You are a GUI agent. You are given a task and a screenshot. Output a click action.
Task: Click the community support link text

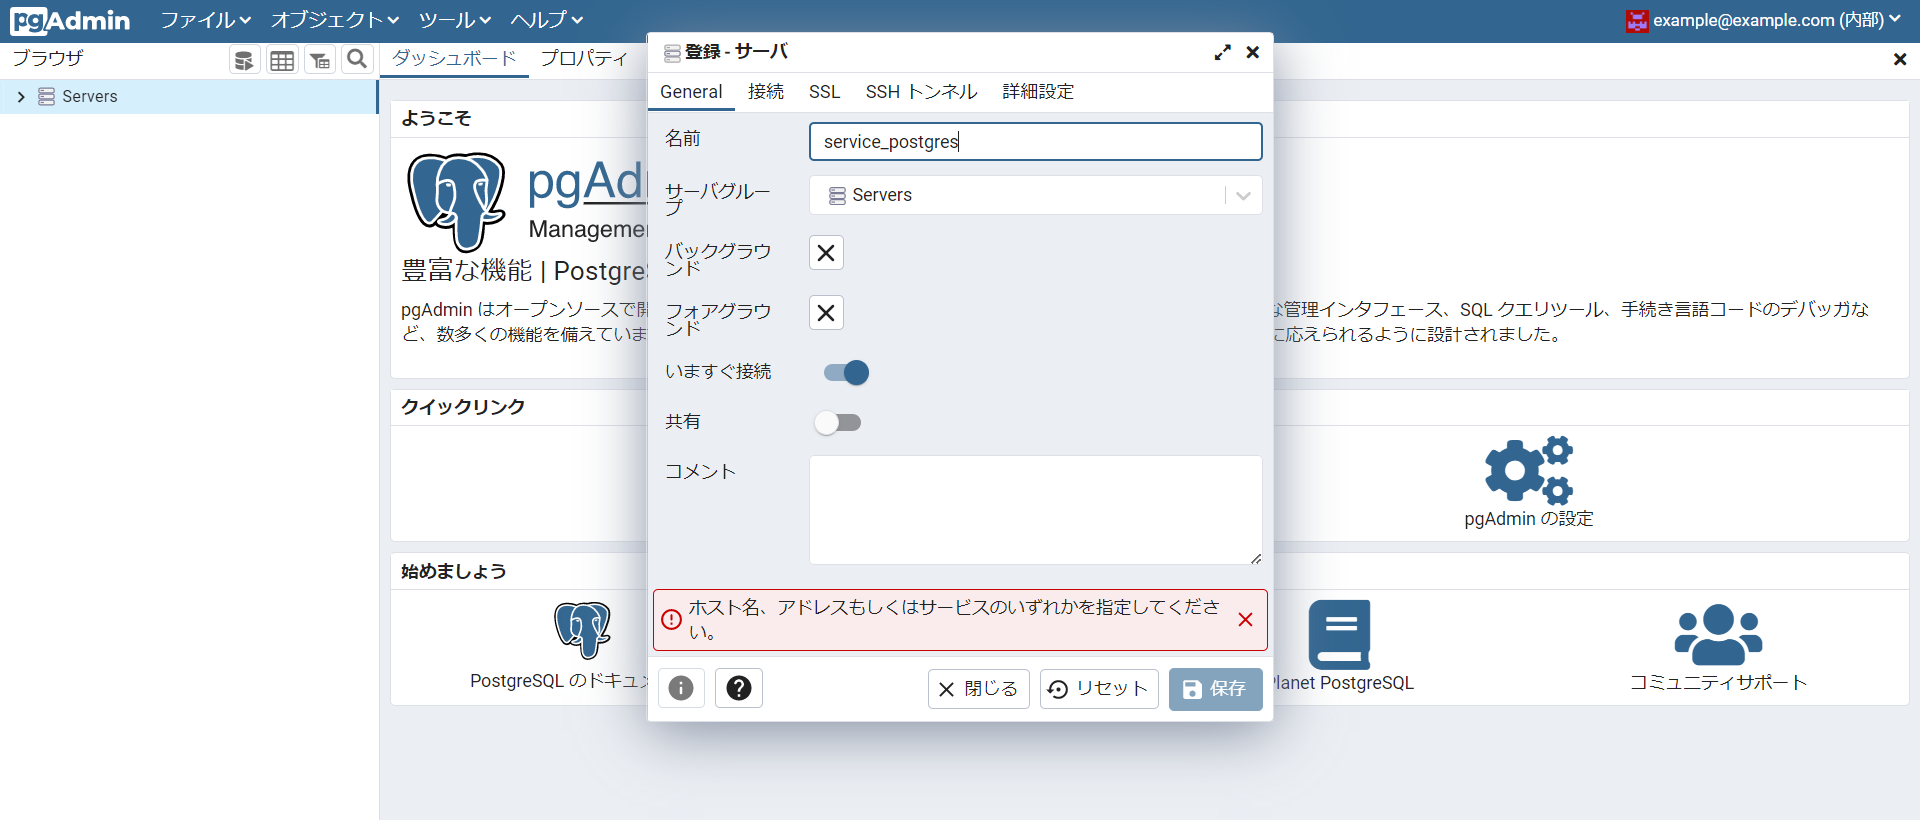(x=1718, y=683)
